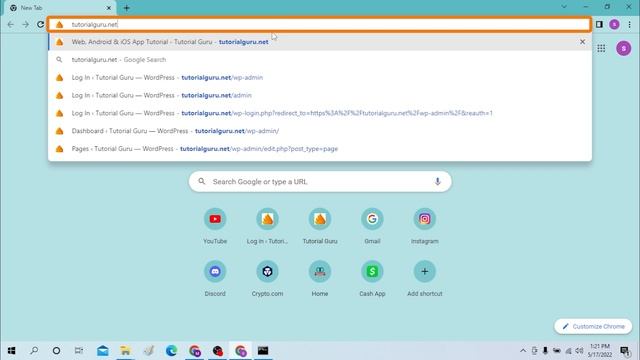The width and height of the screenshot is (640, 360).
Task: Open the large Google account avatar
Action: click(x=624, y=49)
